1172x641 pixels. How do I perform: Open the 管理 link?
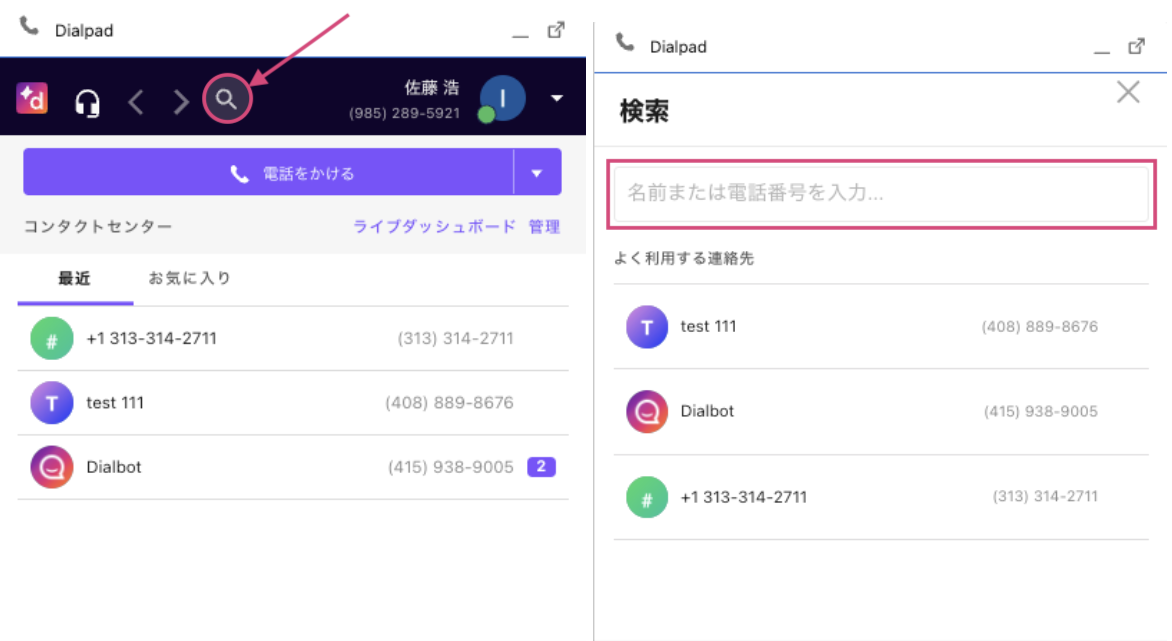544,227
